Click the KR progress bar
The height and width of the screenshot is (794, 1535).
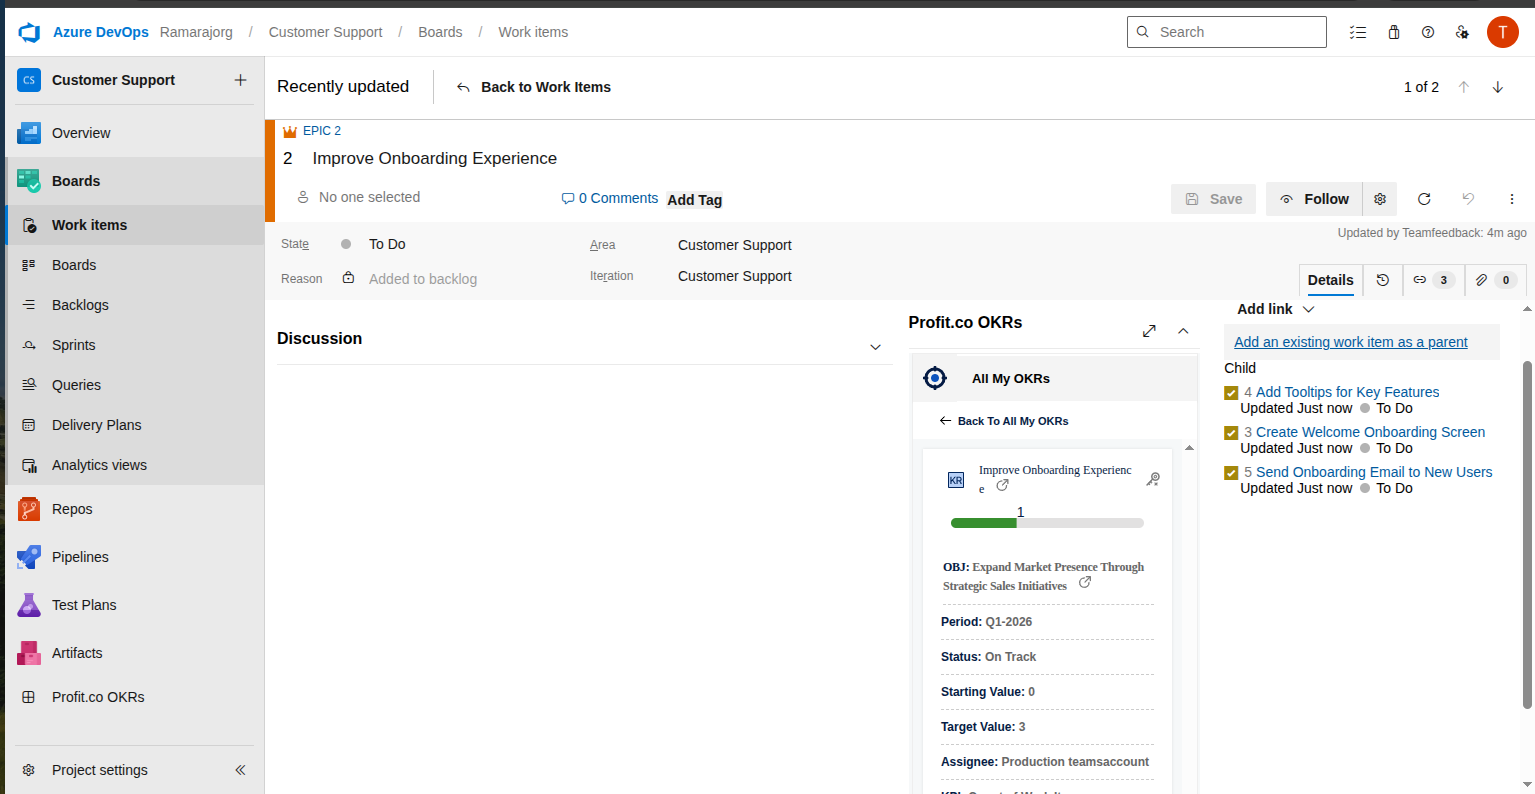click(x=1047, y=523)
